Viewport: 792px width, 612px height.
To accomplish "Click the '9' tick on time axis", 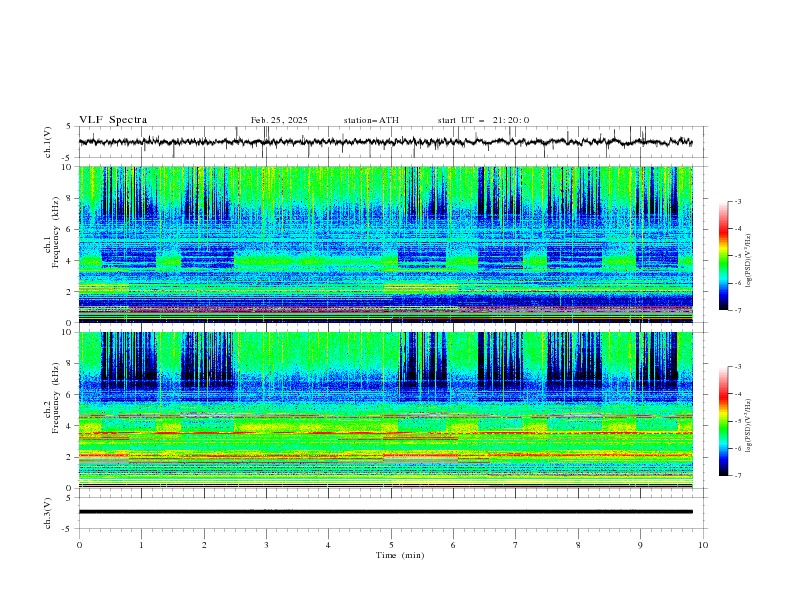I will pyautogui.click(x=640, y=545).
